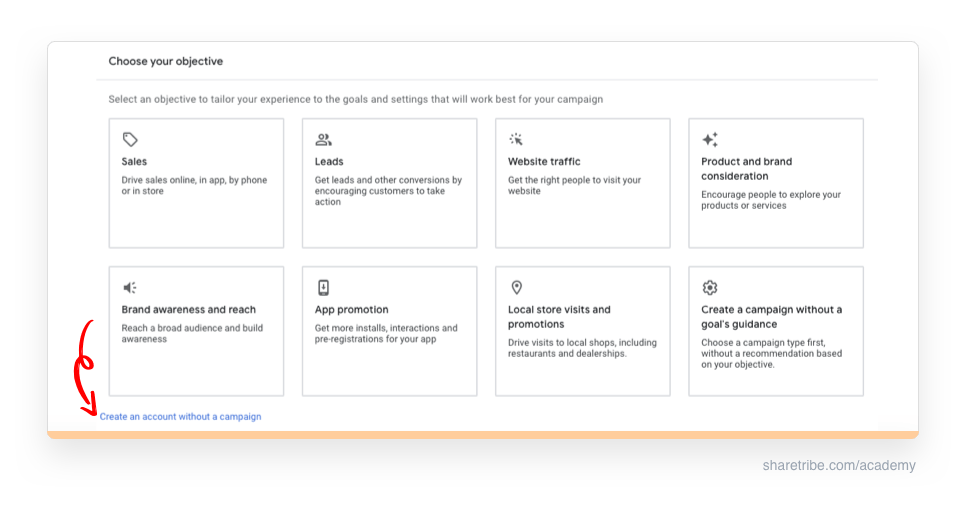This screenshot has height=521, width=975.
Task: Choose Create a campaign without a goal's guidance
Action: pyautogui.click(x=771, y=316)
